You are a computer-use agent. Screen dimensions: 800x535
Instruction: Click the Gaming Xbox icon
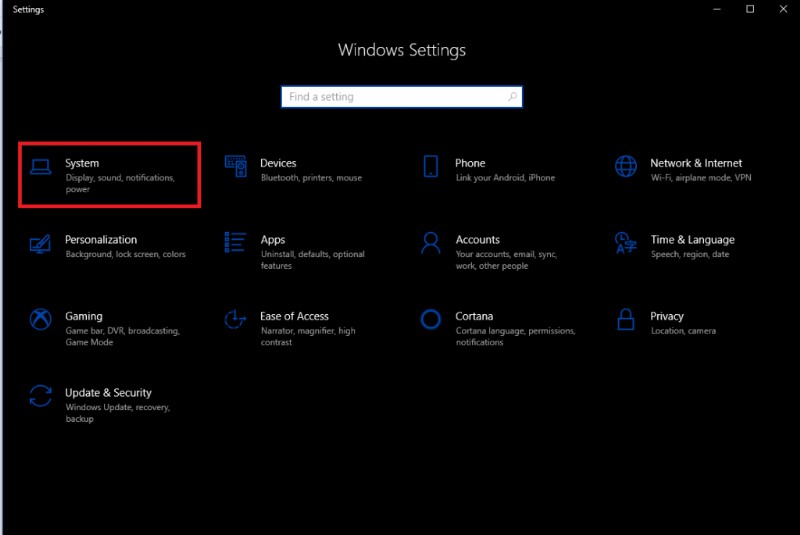tap(40, 319)
